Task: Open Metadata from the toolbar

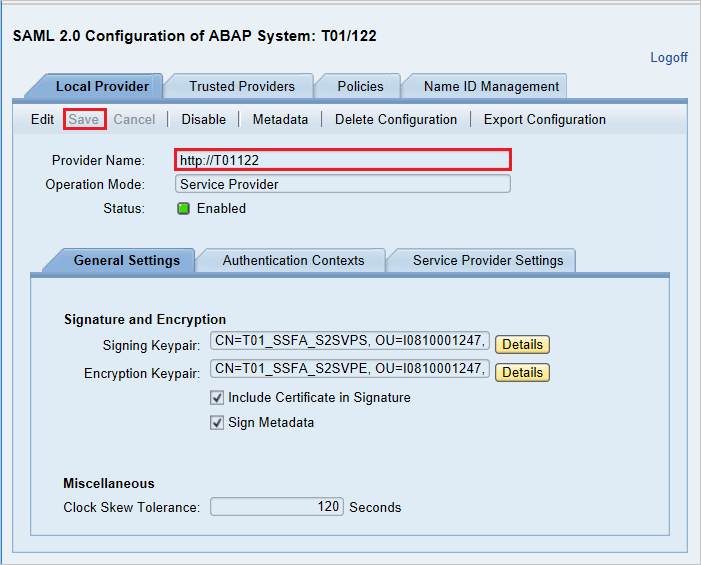Action: click(280, 119)
